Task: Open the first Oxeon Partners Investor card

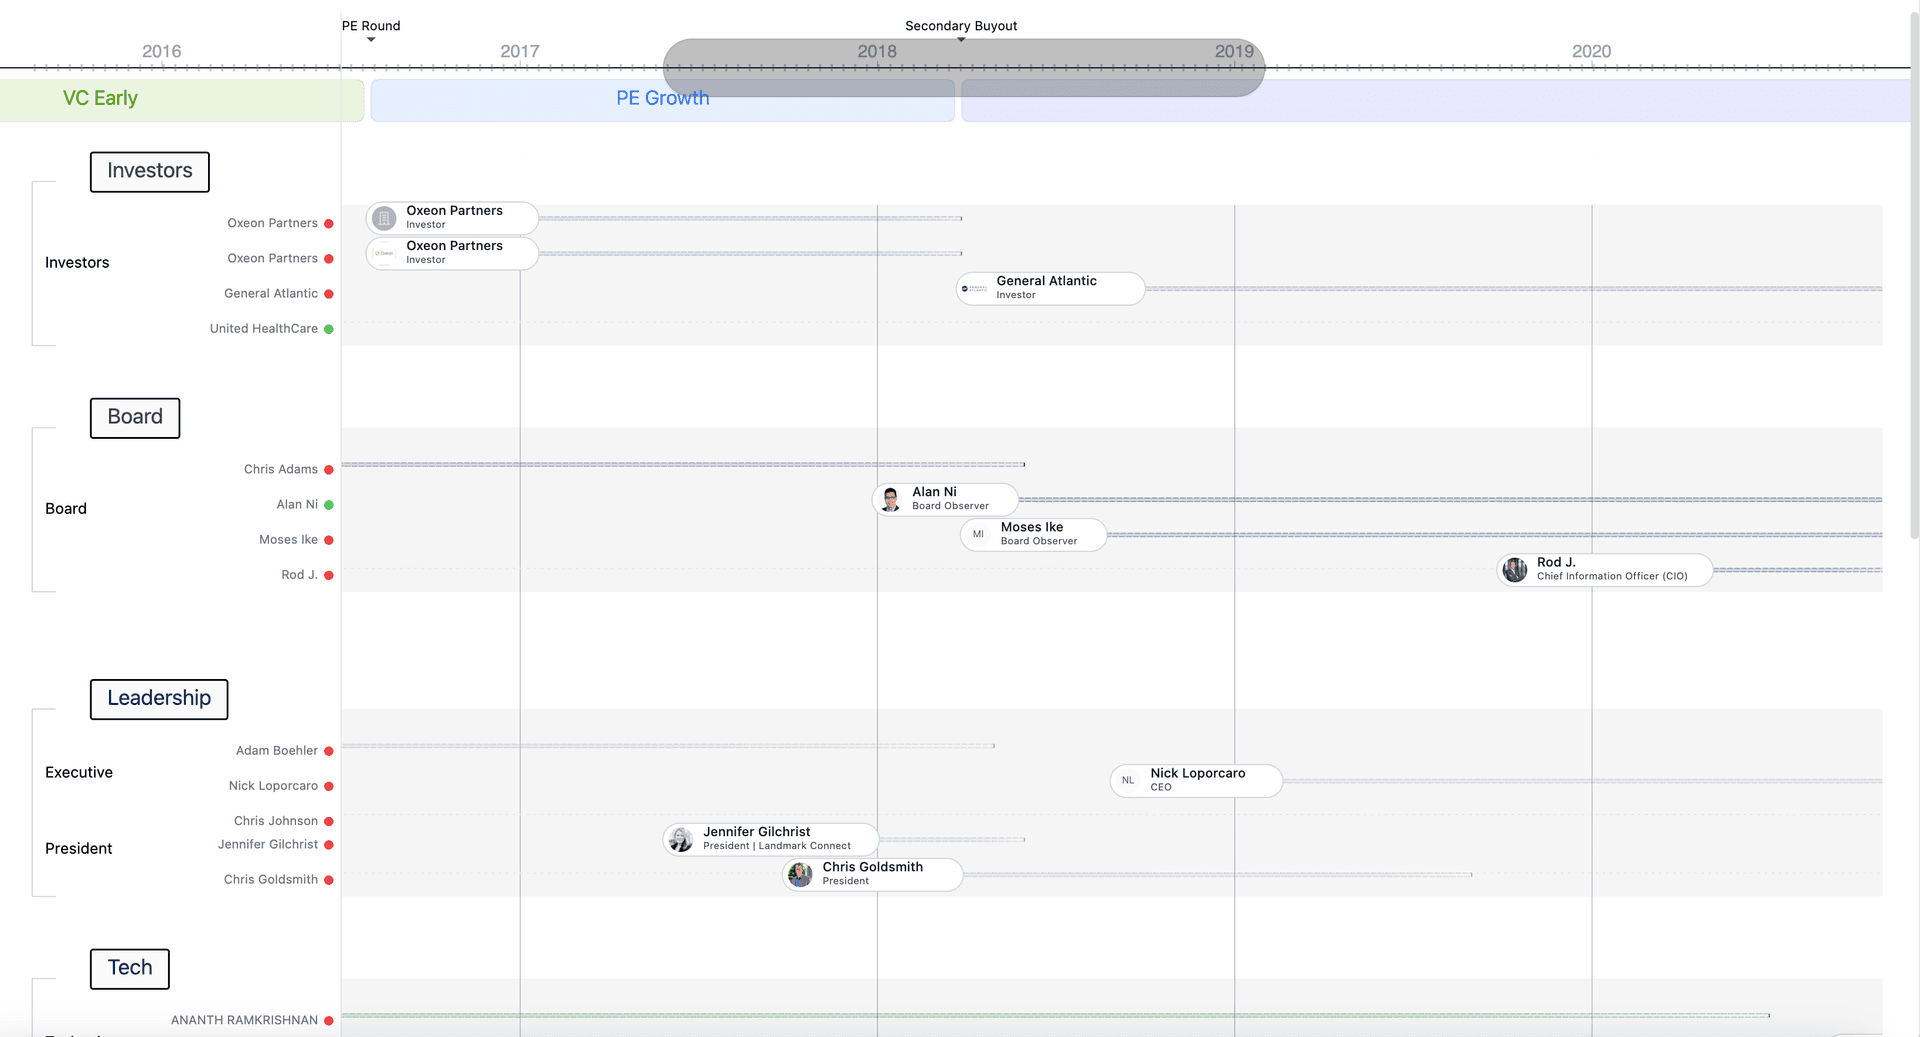Action: pos(452,218)
